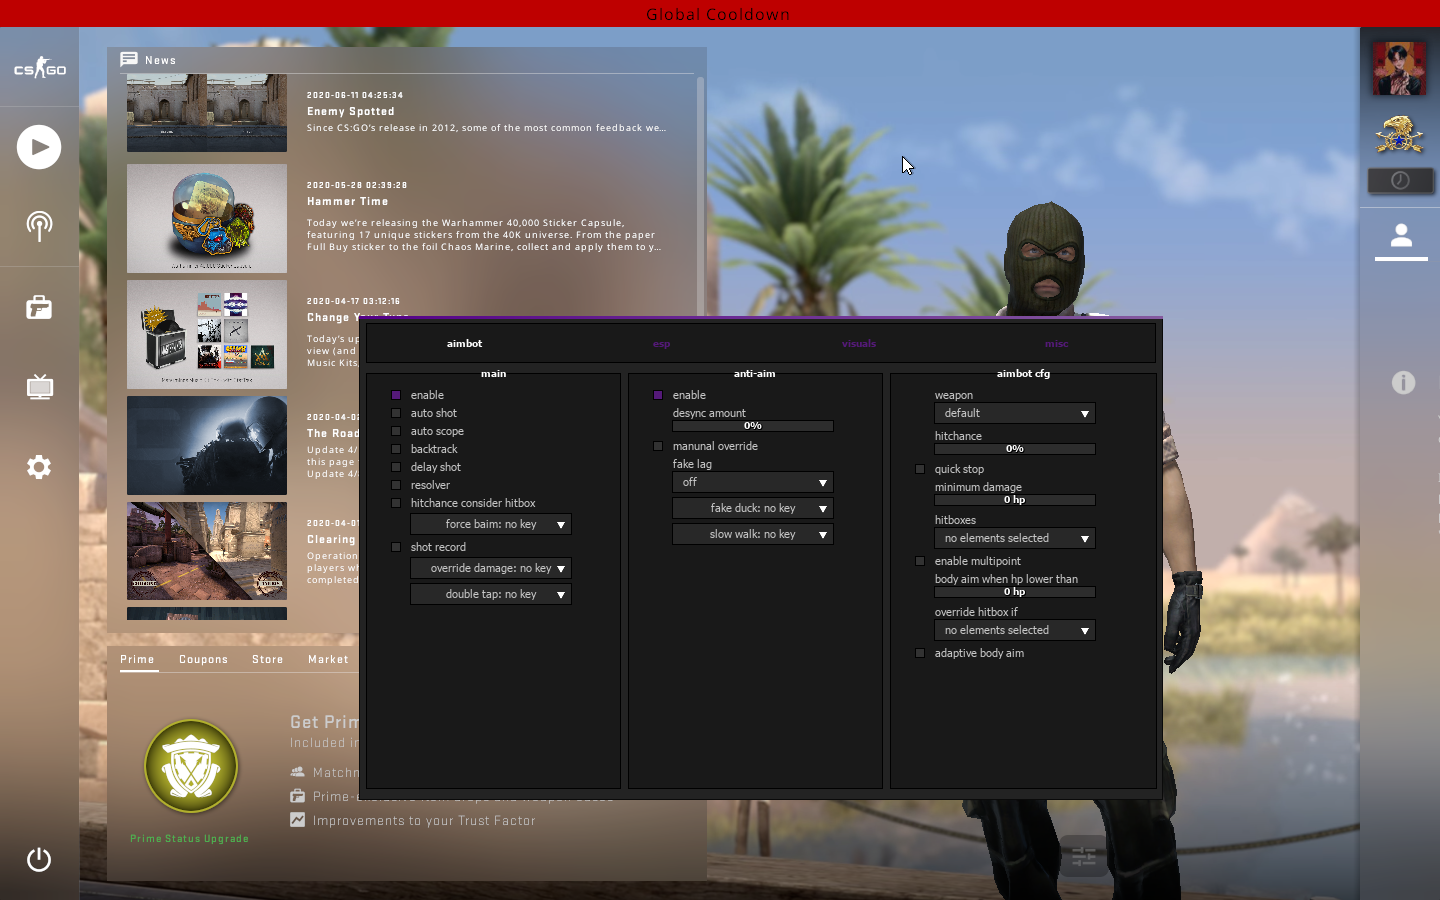The image size is (1440, 900).
Task: Click Prime Status Upgrade link
Action: tap(190, 838)
